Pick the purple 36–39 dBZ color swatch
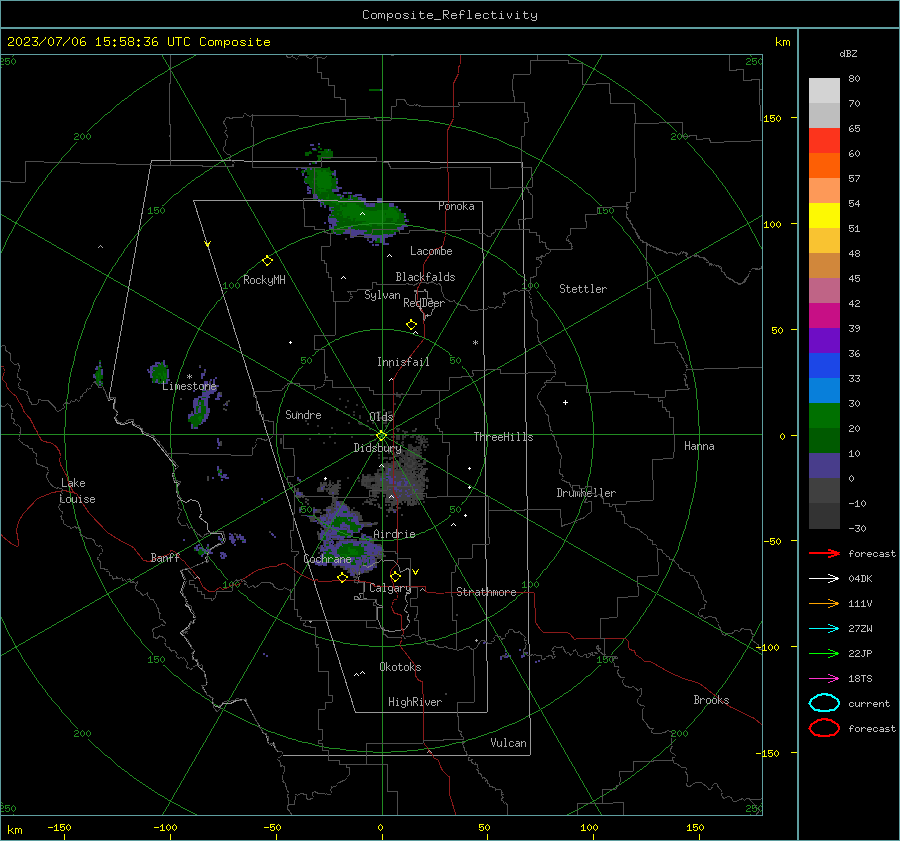Viewport: 900px width, 841px height. [824, 341]
